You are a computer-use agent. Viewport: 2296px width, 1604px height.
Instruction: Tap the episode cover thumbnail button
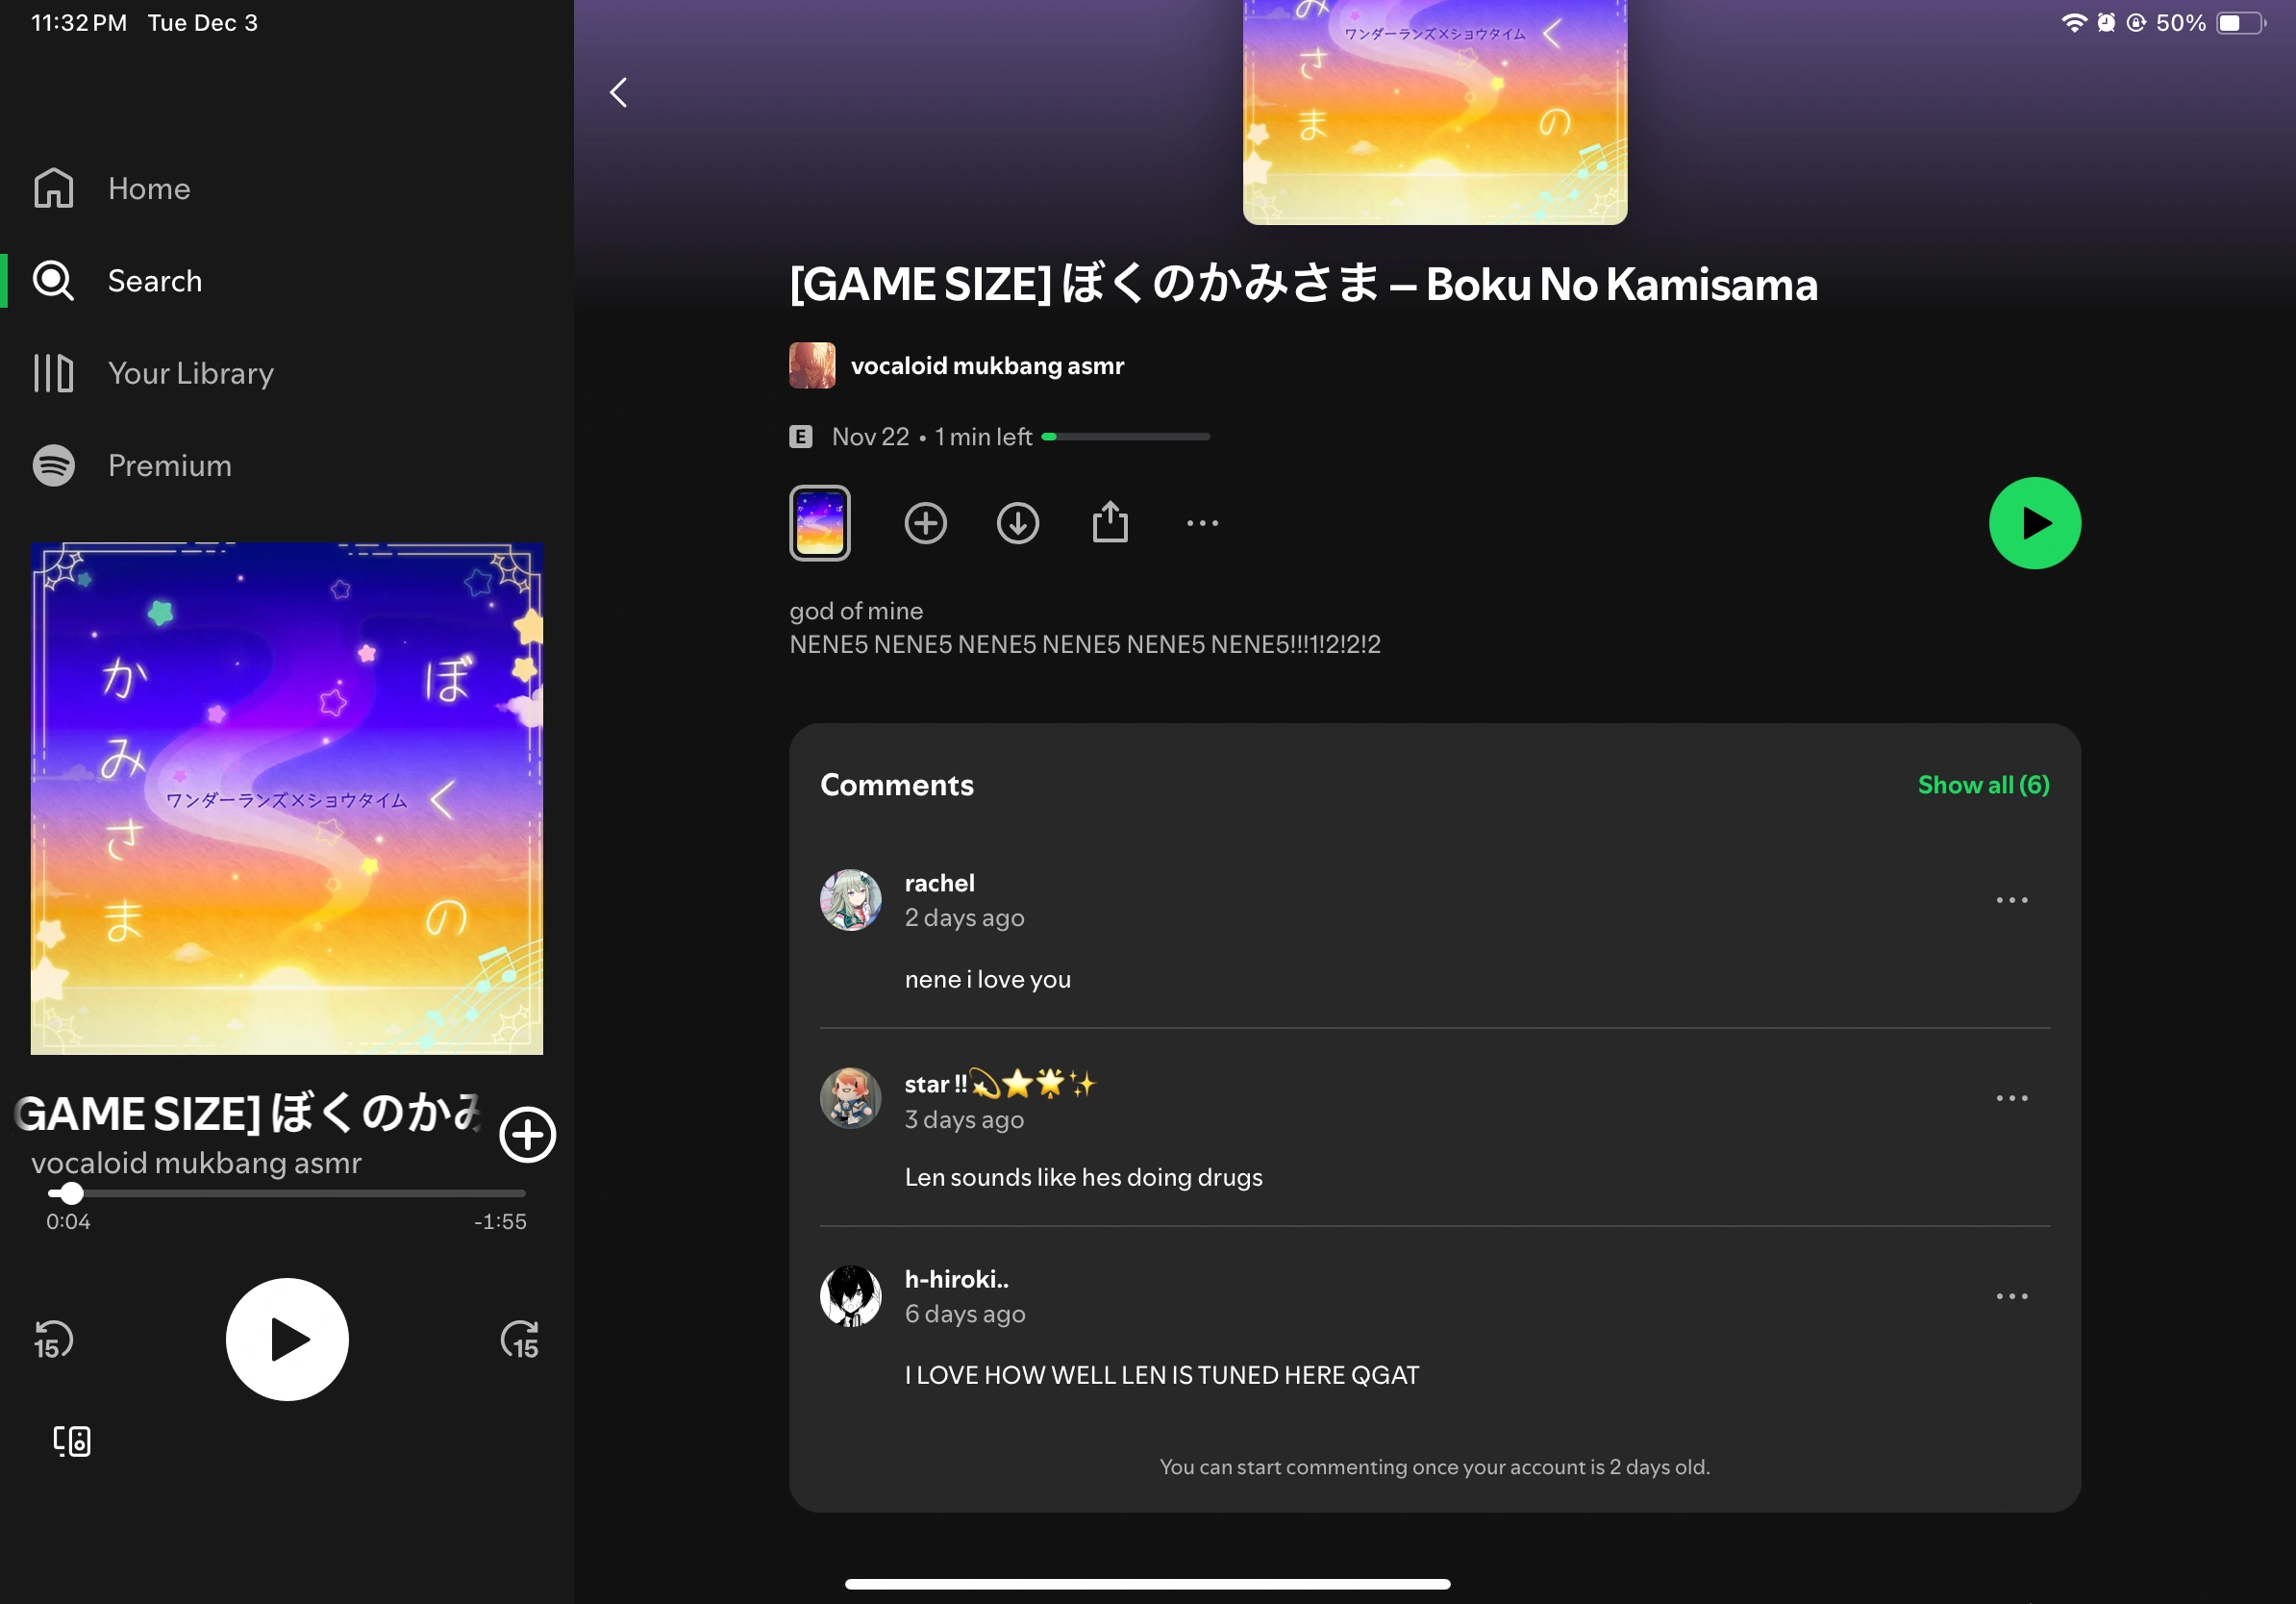[x=819, y=523]
